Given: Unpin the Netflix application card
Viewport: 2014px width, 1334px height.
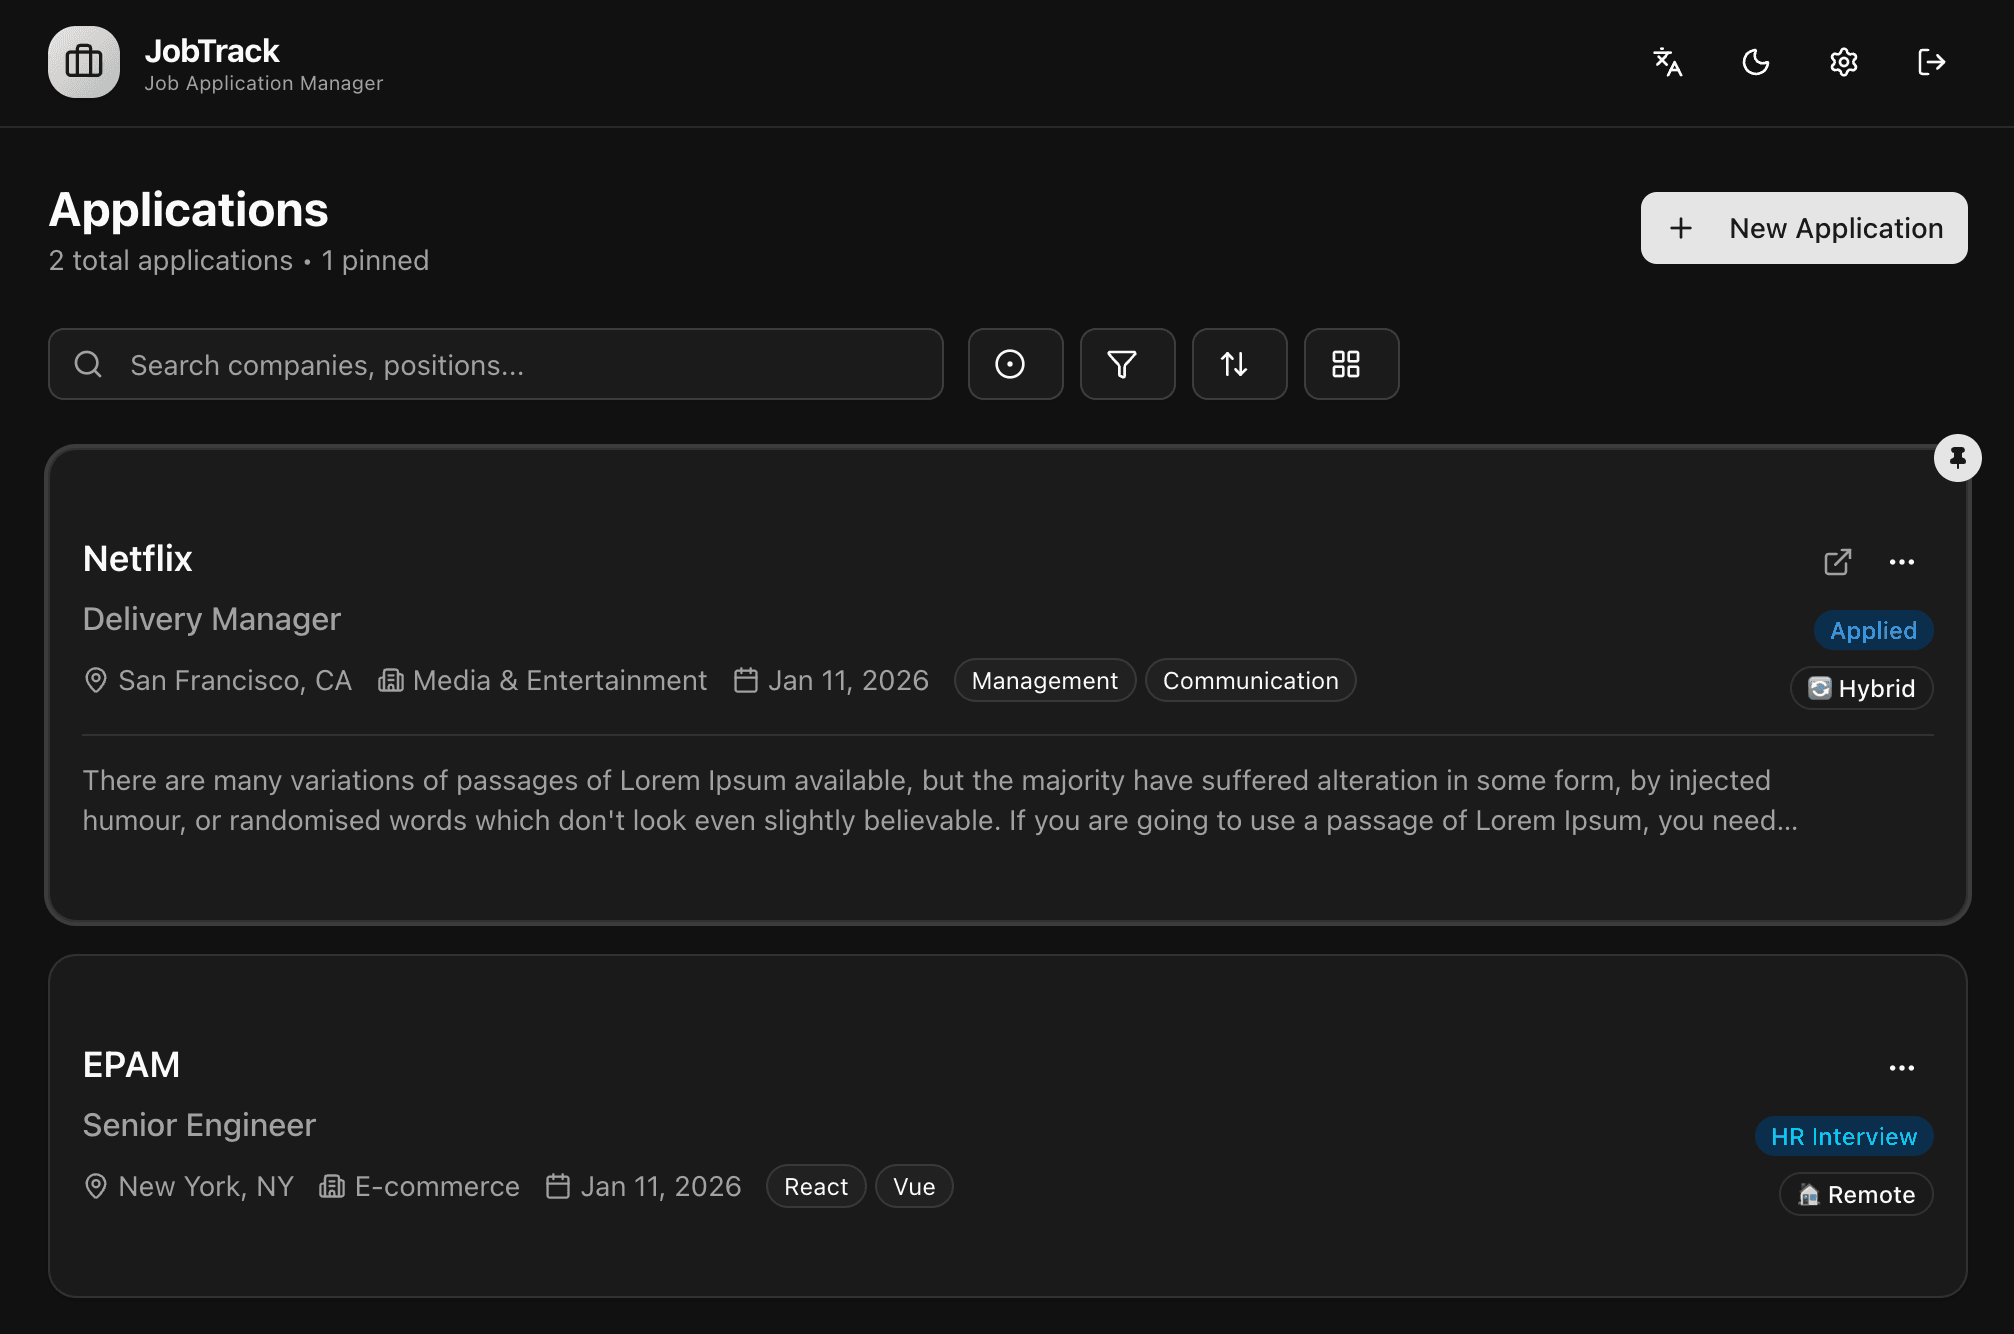Looking at the screenshot, I should (x=1958, y=457).
